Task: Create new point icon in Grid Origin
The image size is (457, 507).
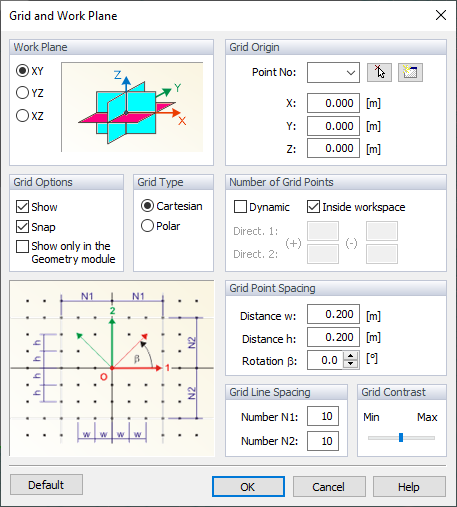Action: (x=410, y=72)
